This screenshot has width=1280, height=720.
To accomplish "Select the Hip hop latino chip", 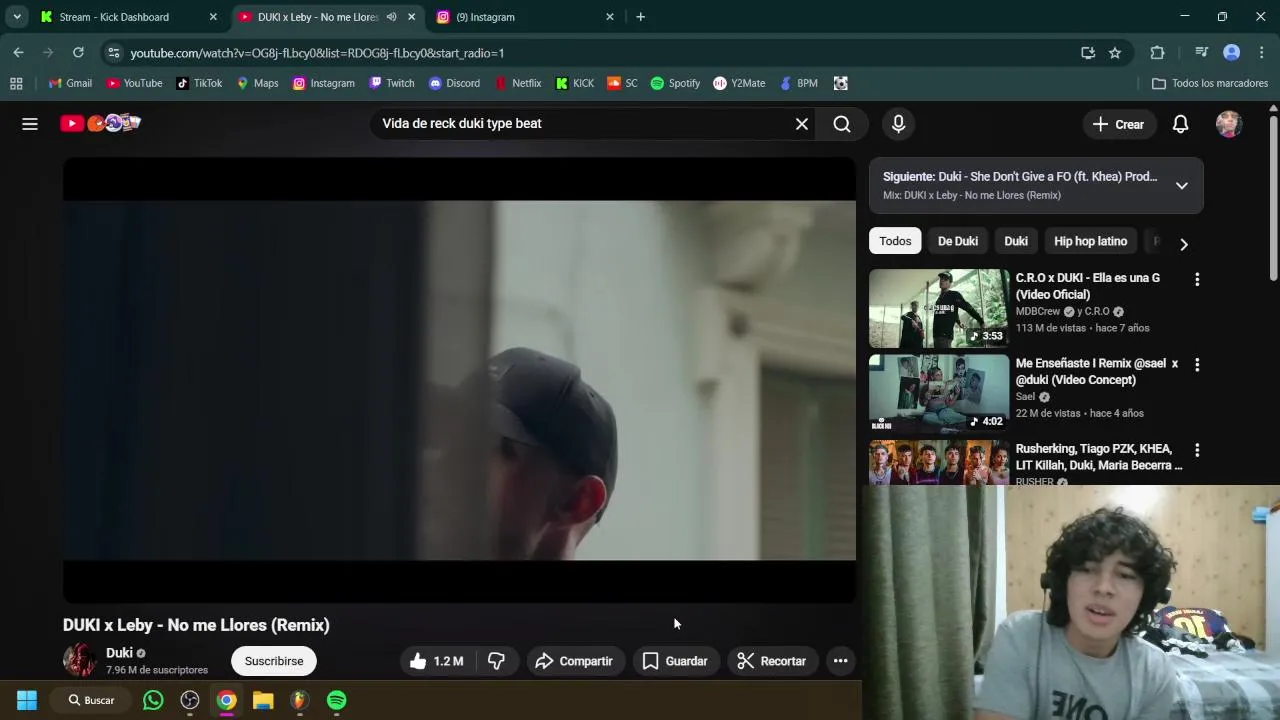I will tap(1090, 241).
